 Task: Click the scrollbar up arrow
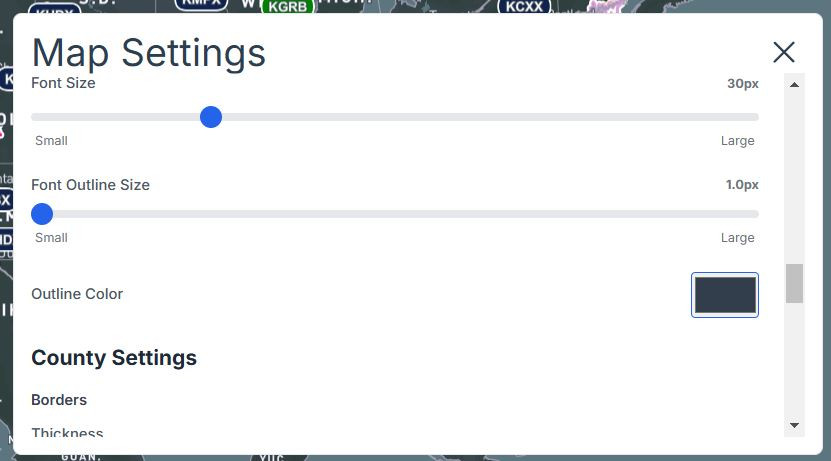click(x=794, y=84)
